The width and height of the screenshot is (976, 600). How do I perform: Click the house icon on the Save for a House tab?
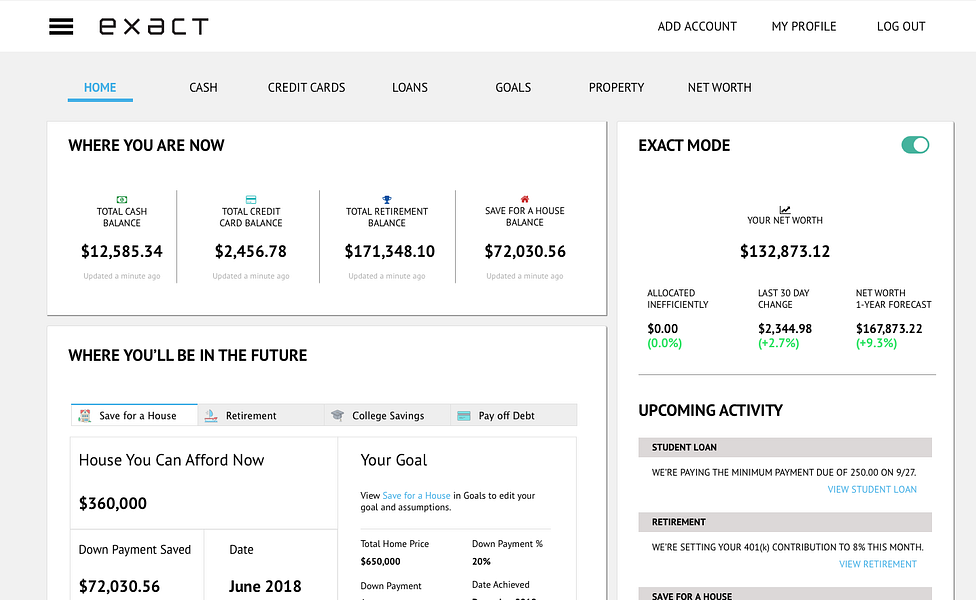[x=86, y=414]
